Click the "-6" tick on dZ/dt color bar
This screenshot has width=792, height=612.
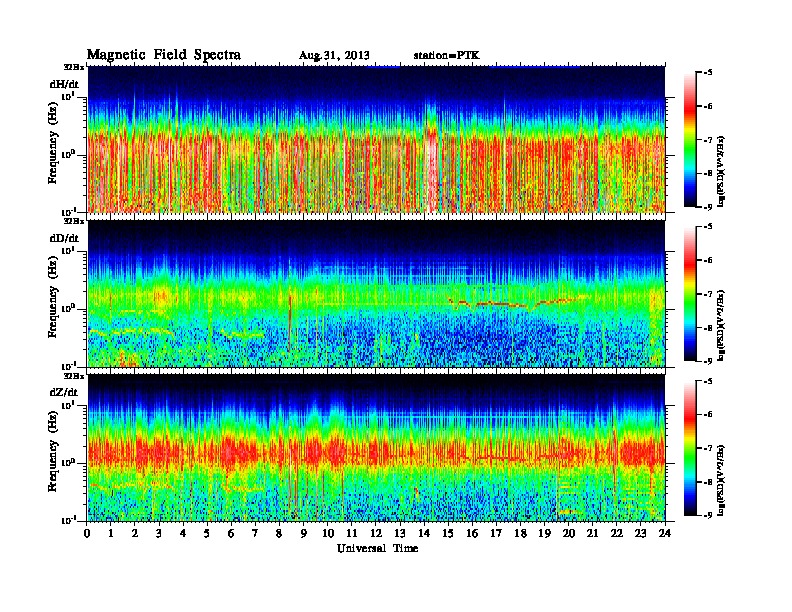708,415
